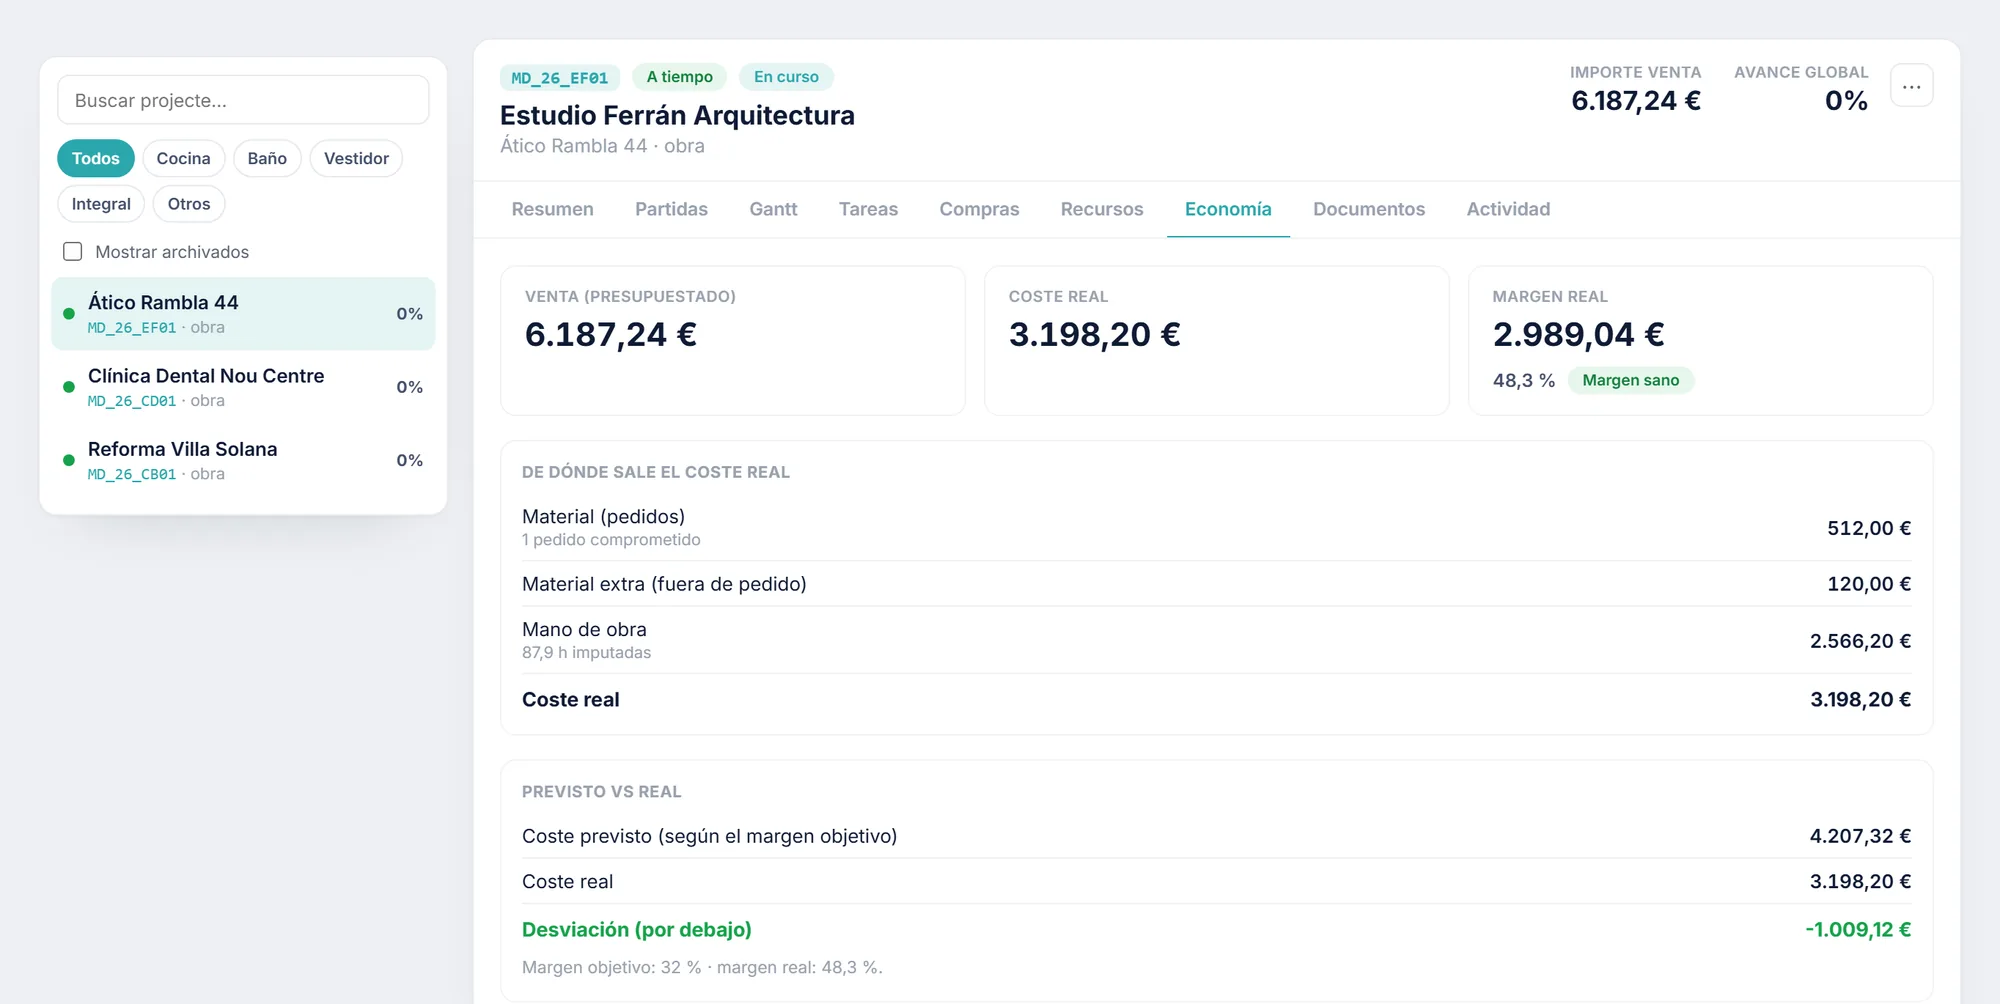Go to the Tareas tab

click(x=868, y=209)
